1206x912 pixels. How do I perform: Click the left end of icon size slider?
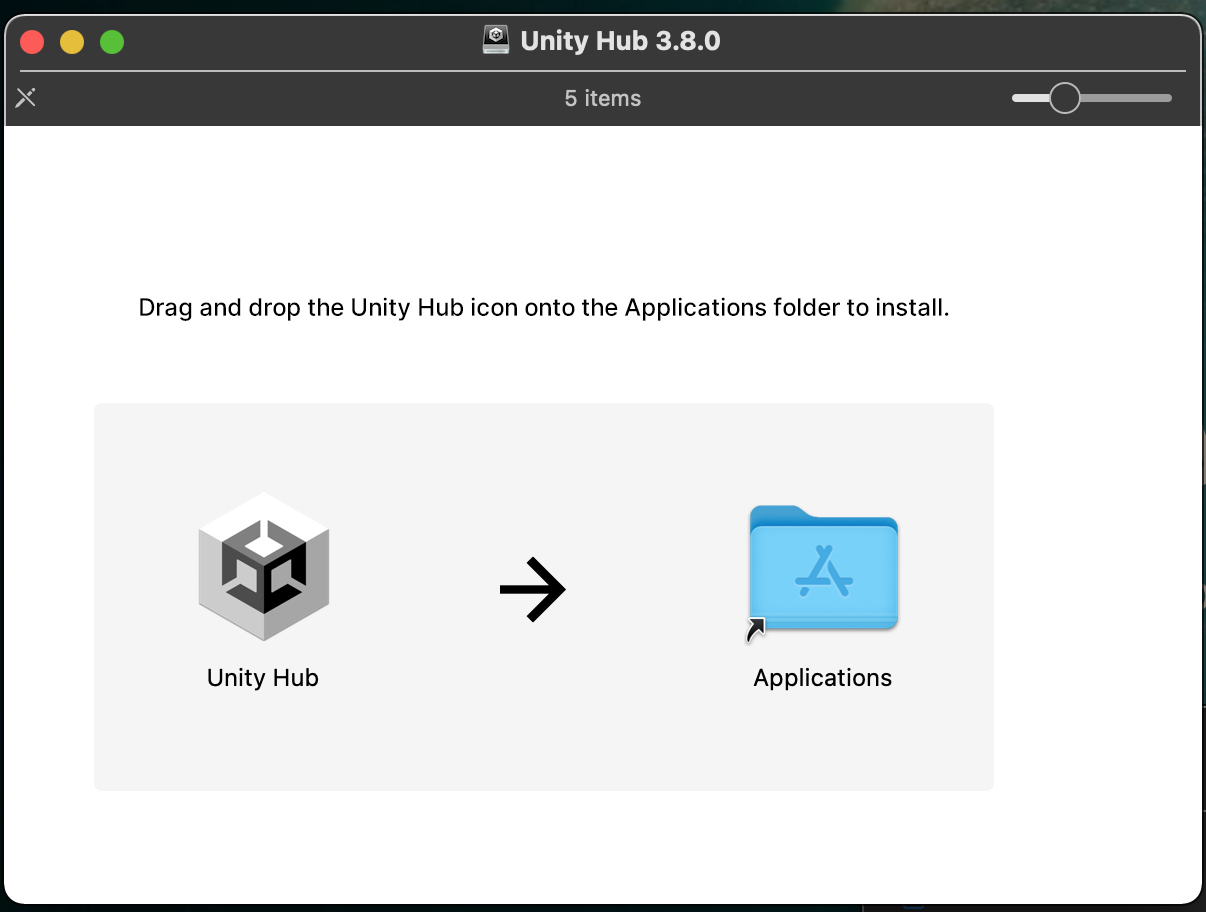[1018, 98]
